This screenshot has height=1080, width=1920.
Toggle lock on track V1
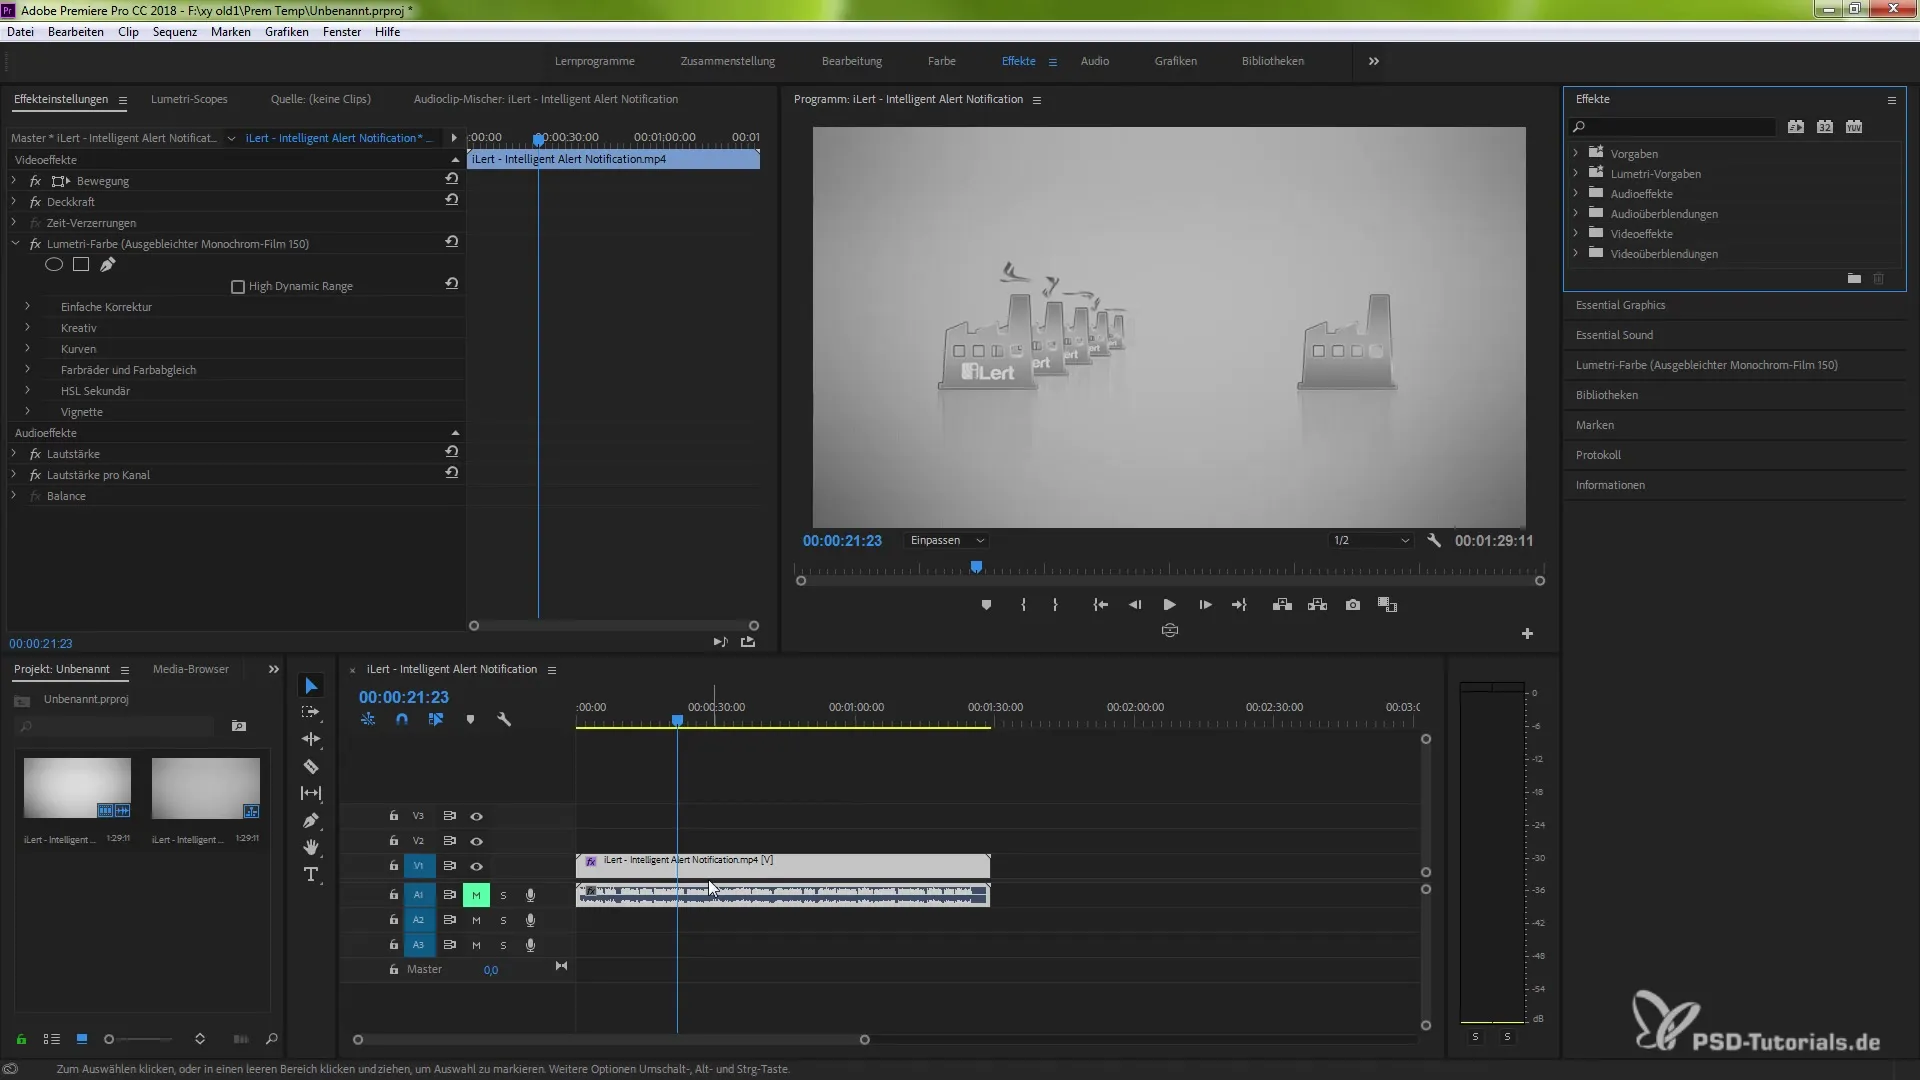(x=394, y=866)
